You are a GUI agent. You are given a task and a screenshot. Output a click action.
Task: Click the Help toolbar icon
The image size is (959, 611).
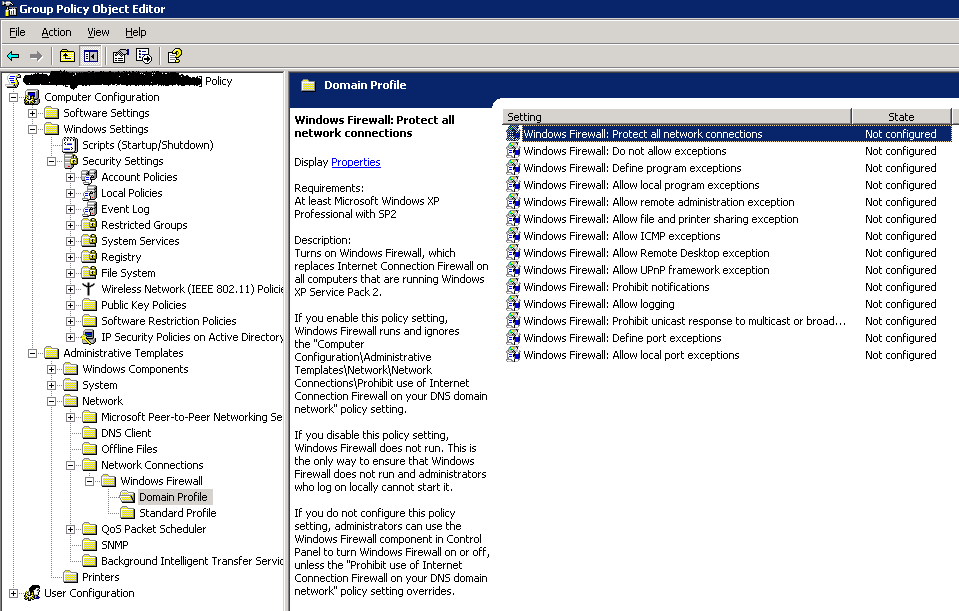(x=175, y=56)
